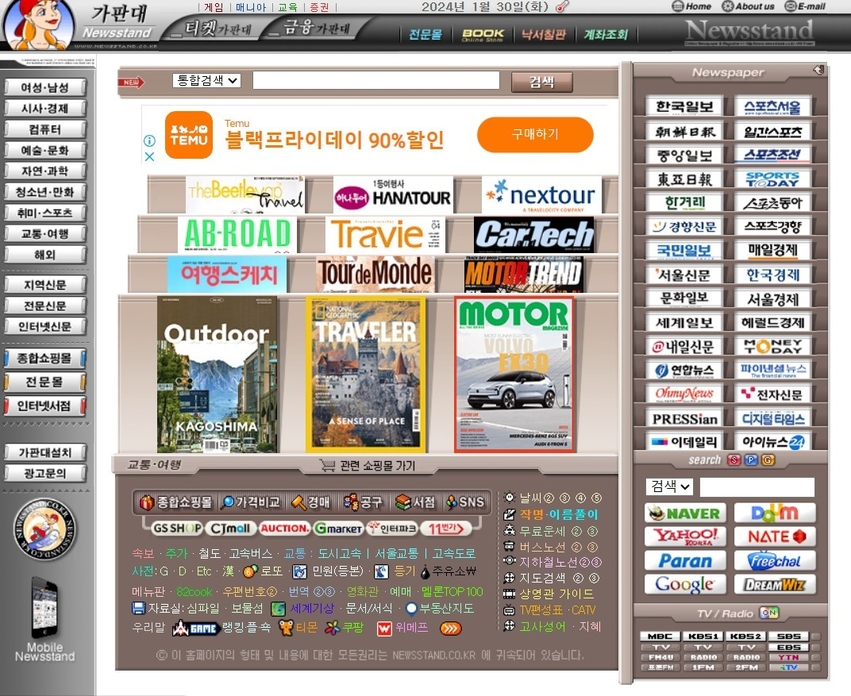Close the Temu advertisement with X
This screenshot has width=851, height=696.
149,156
